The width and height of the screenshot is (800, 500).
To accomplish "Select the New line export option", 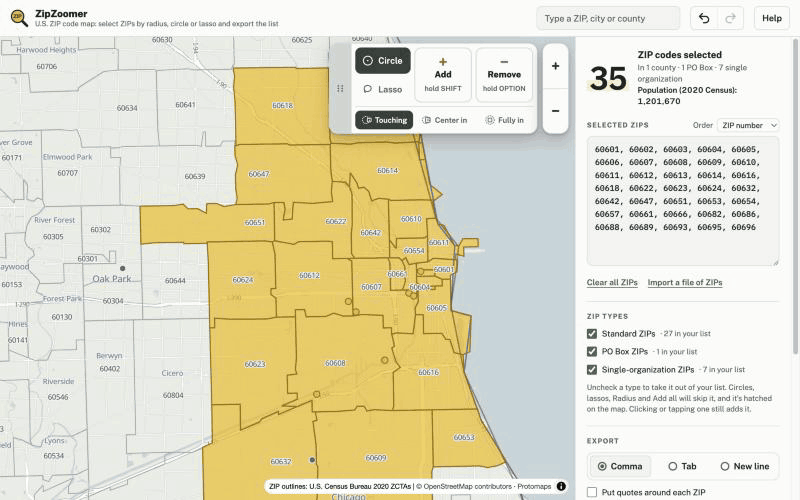I will click(x=744, y=466).
